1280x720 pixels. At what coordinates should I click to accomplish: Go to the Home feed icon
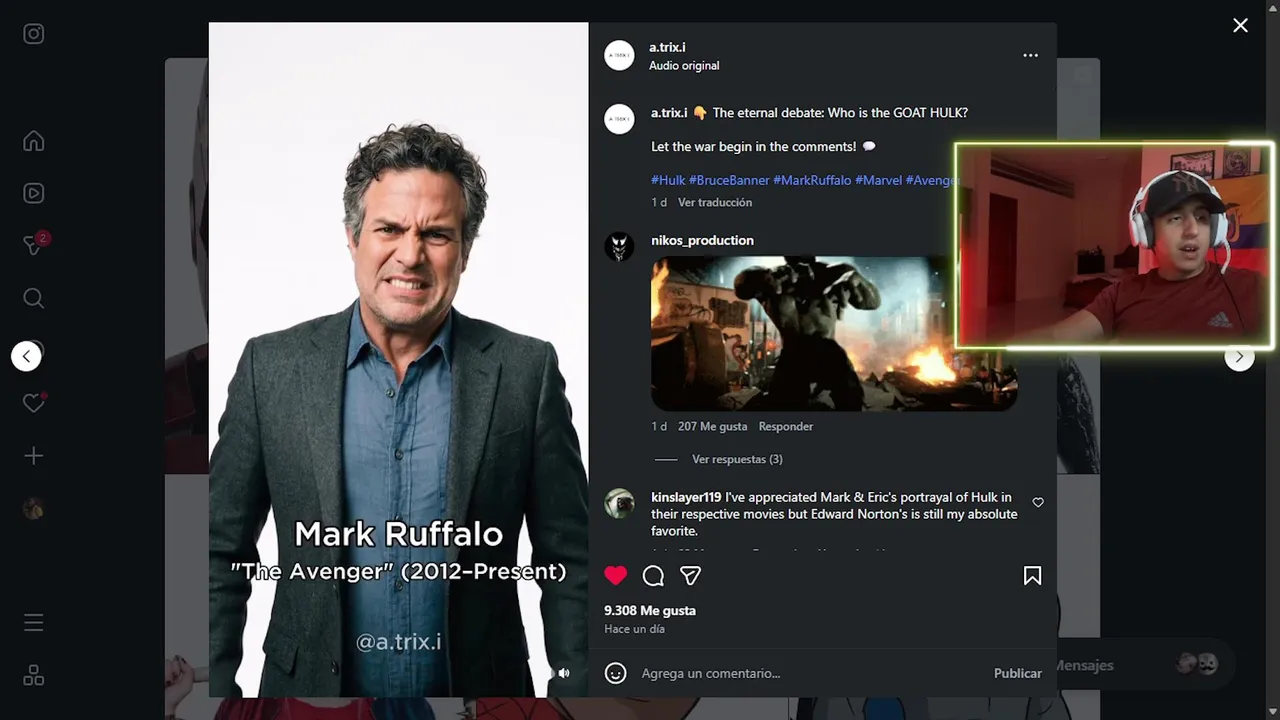(34, 141)
